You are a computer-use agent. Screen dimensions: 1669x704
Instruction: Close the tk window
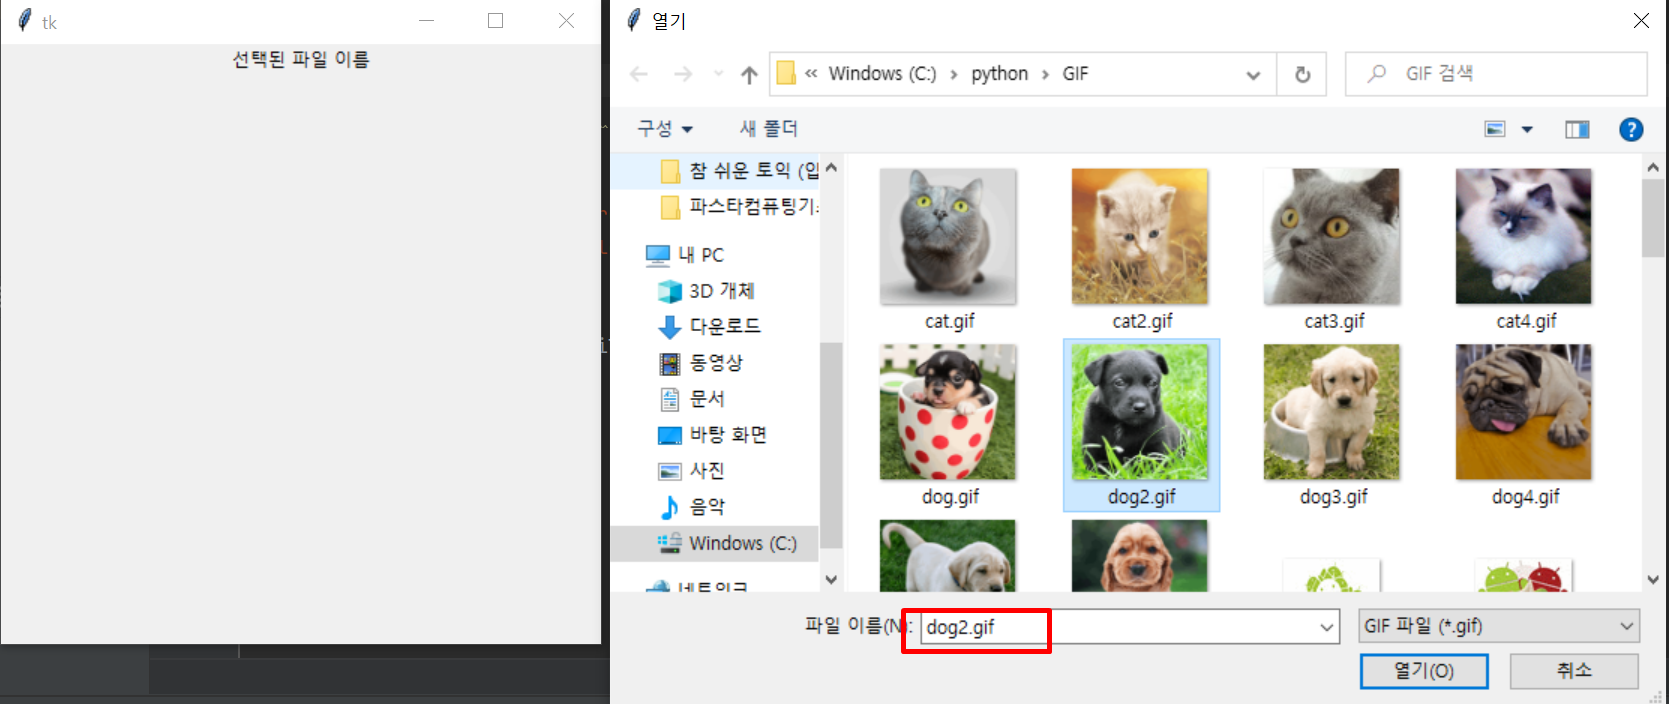(x=566, y=21)
